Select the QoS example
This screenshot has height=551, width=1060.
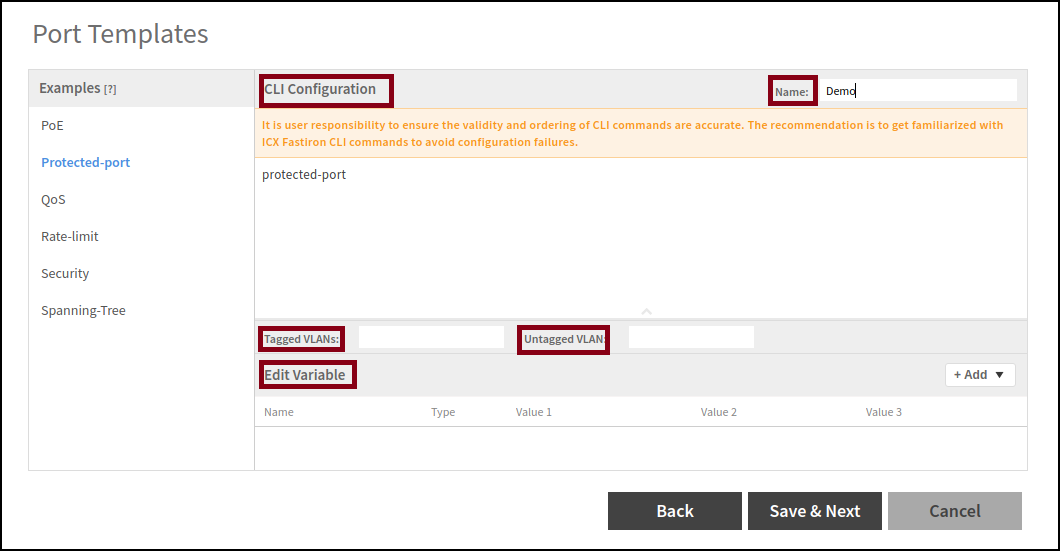(x=53, y=199)
